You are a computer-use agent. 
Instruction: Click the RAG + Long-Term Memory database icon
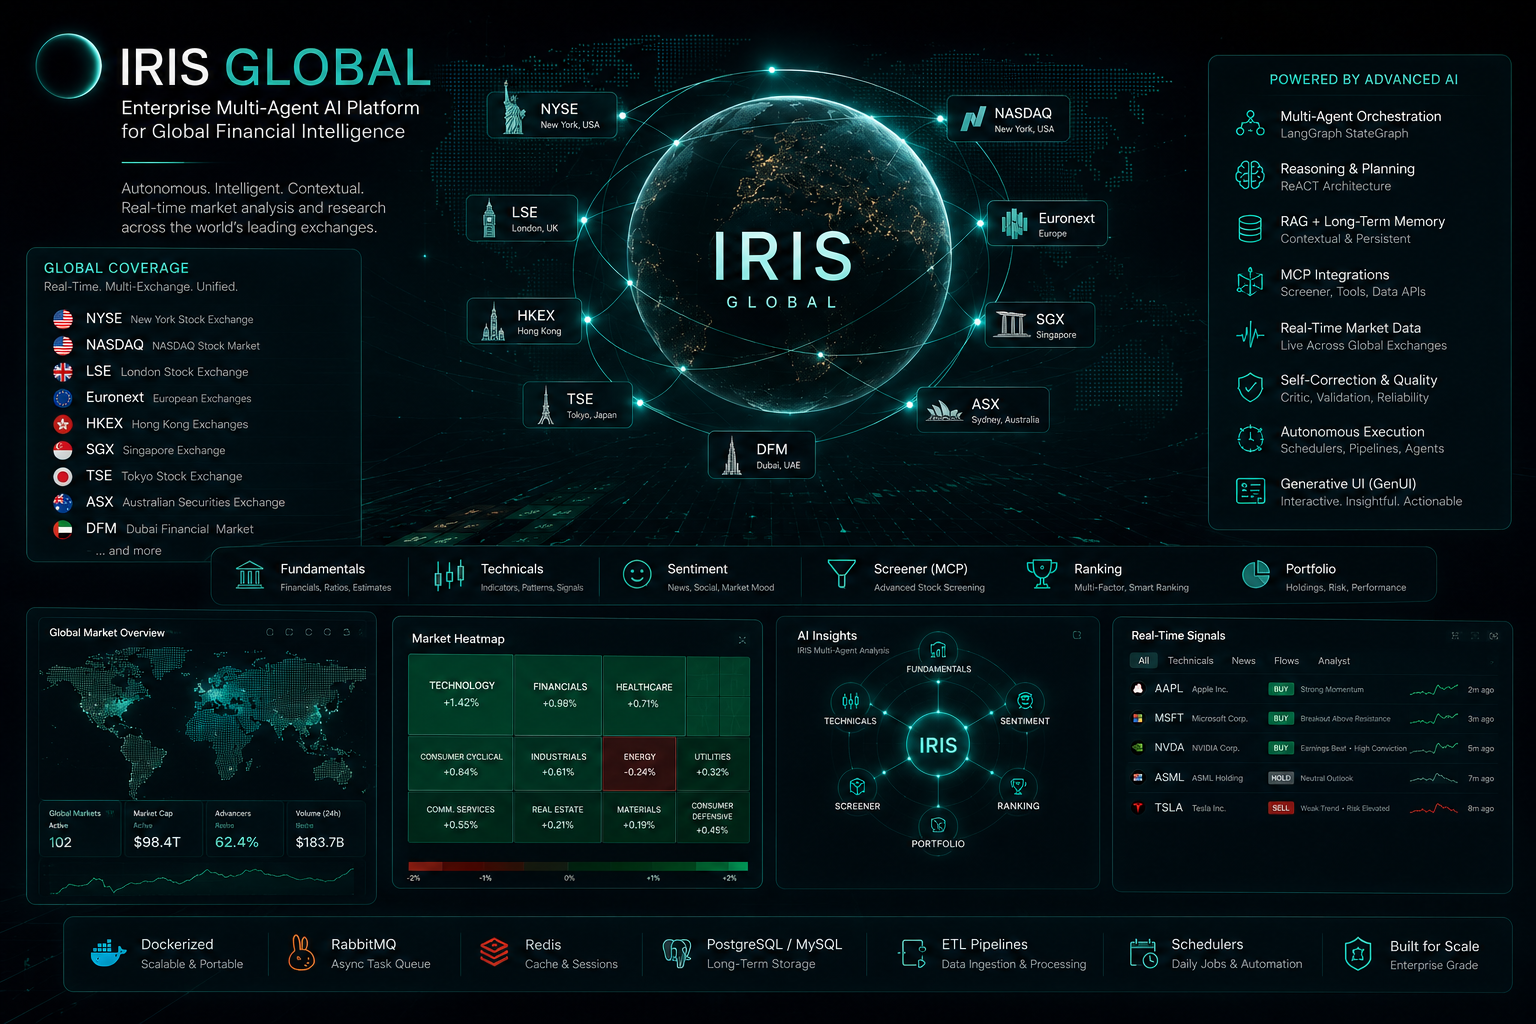1250,229
